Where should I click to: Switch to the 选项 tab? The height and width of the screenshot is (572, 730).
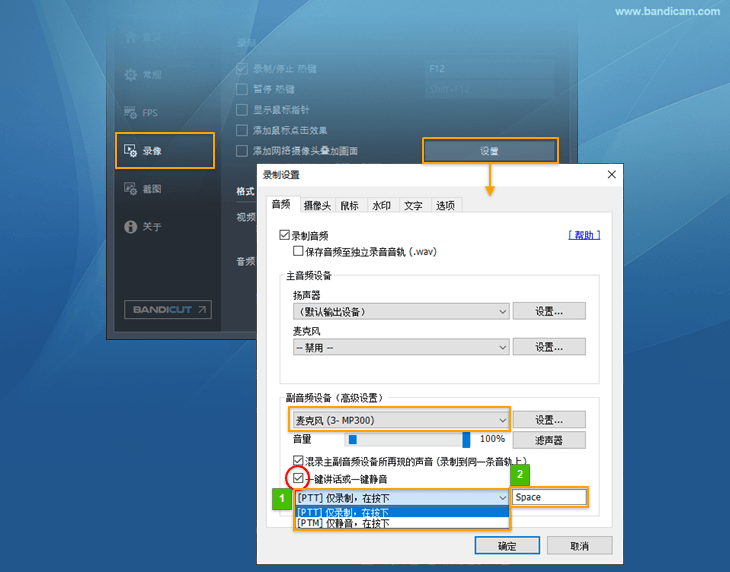446,205
